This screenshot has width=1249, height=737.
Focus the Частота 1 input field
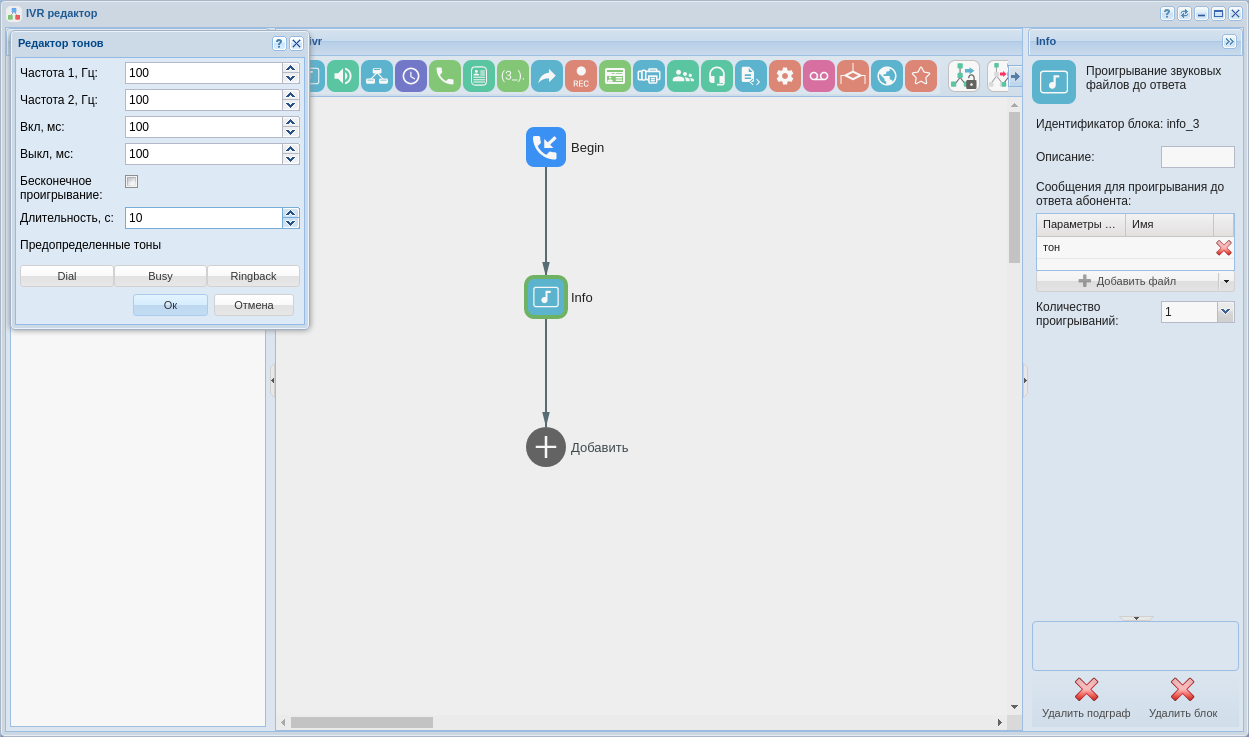(x=204, y=73)
